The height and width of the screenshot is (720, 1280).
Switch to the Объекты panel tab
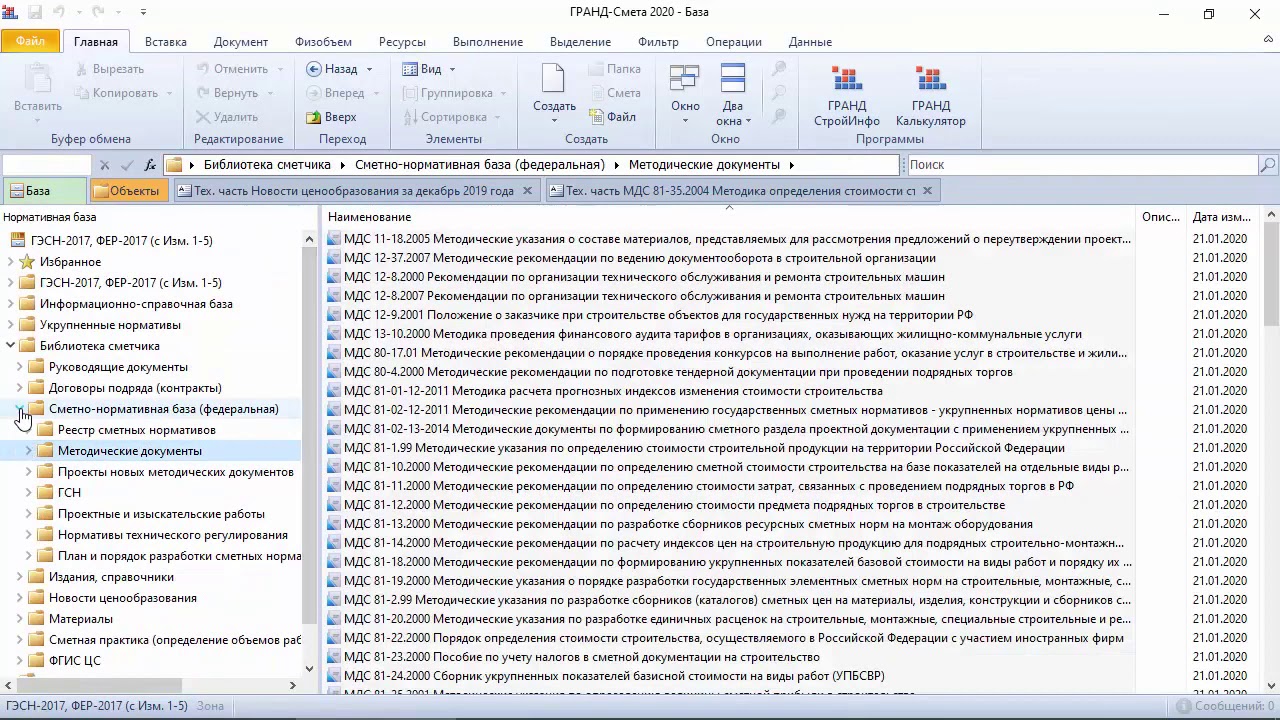[129, 191]
